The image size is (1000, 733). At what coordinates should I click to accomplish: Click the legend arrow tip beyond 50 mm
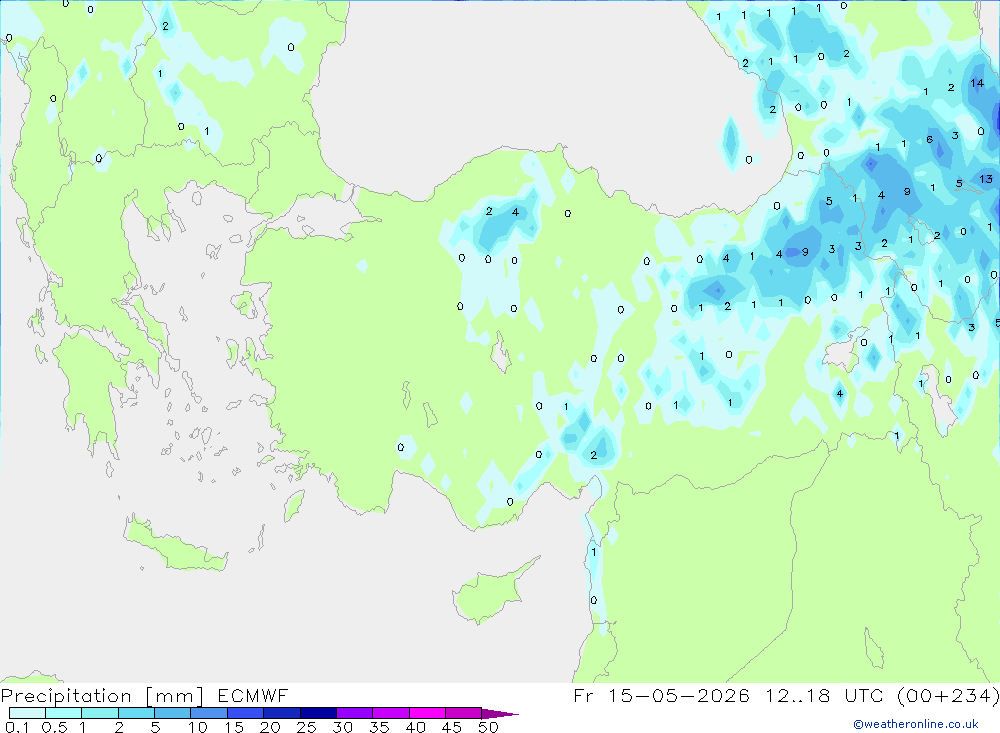pos(501,714)
